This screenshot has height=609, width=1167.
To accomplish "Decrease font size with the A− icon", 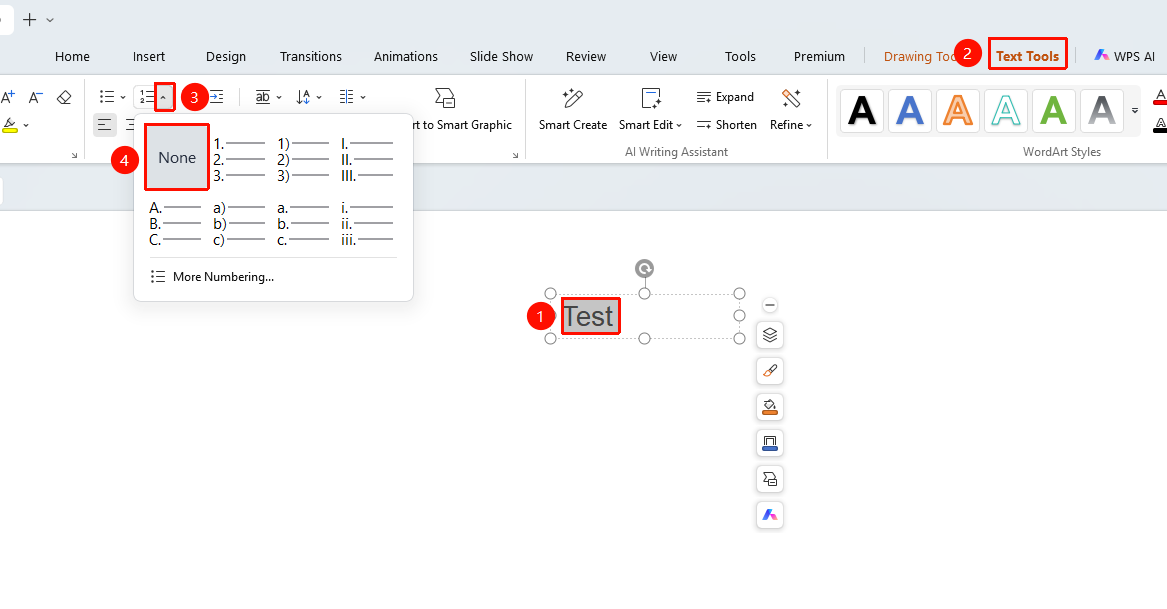I will tap(36, 97).
